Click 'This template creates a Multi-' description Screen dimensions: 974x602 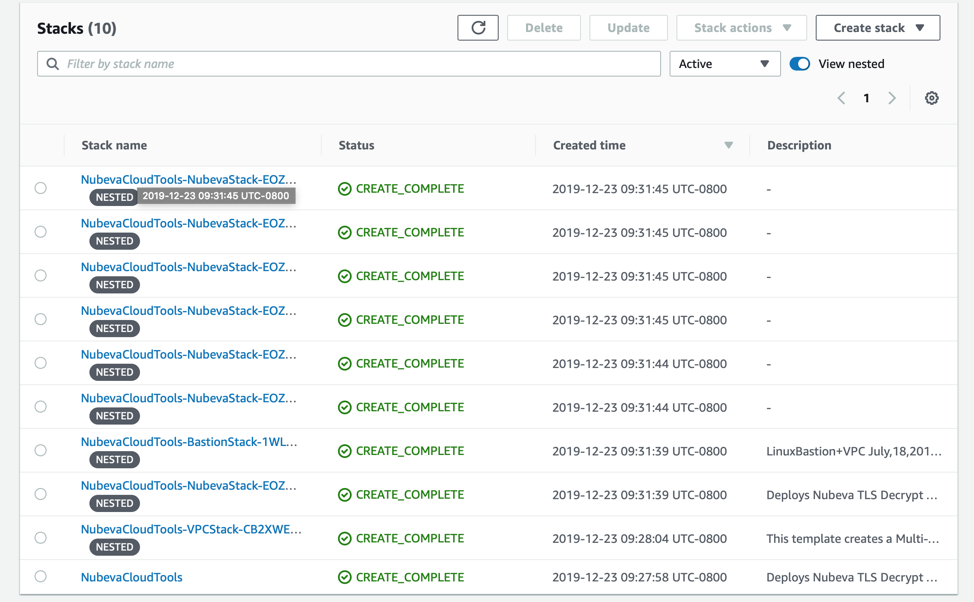point(852,539)
